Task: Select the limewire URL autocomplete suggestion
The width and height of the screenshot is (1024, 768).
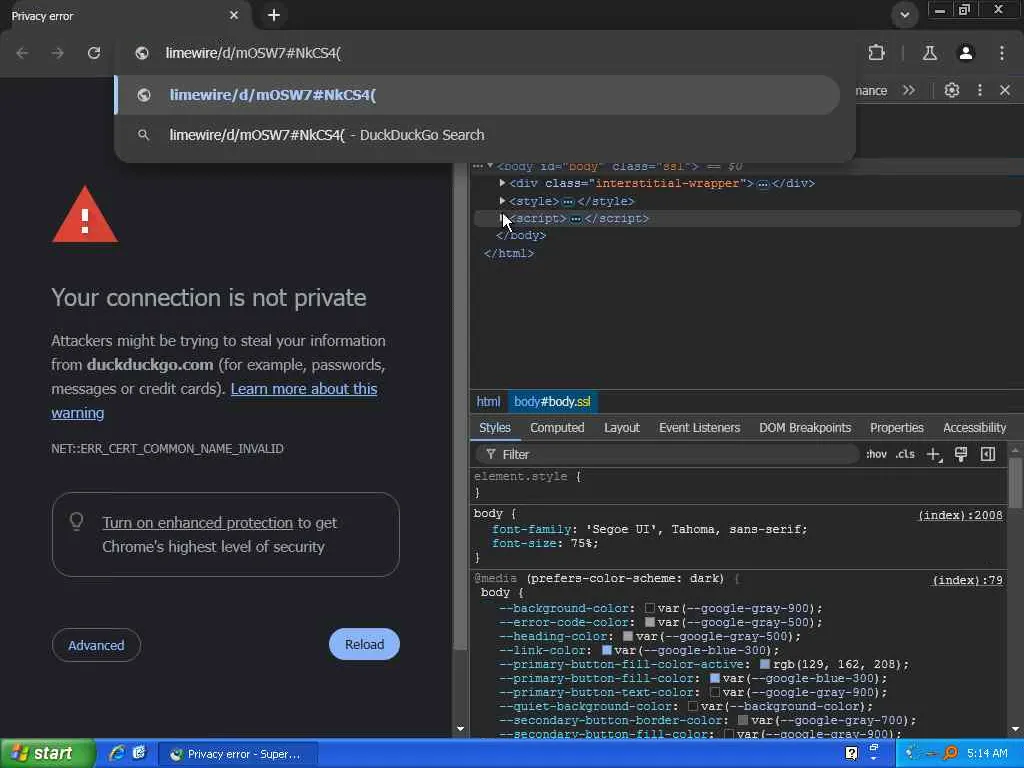Action: pyautogui.click(x=477, y=95)
